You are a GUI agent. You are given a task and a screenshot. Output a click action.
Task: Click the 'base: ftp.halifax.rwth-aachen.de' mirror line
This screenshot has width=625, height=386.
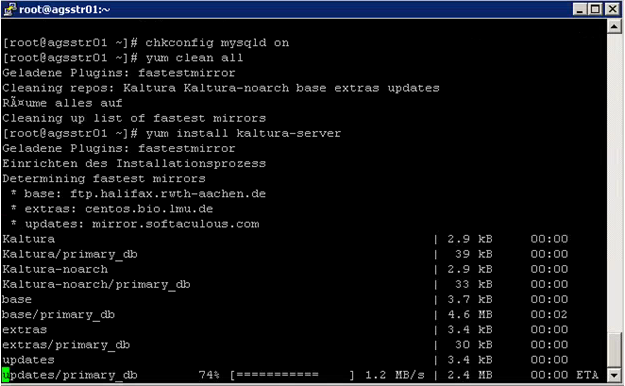click(x=138, y=194)
